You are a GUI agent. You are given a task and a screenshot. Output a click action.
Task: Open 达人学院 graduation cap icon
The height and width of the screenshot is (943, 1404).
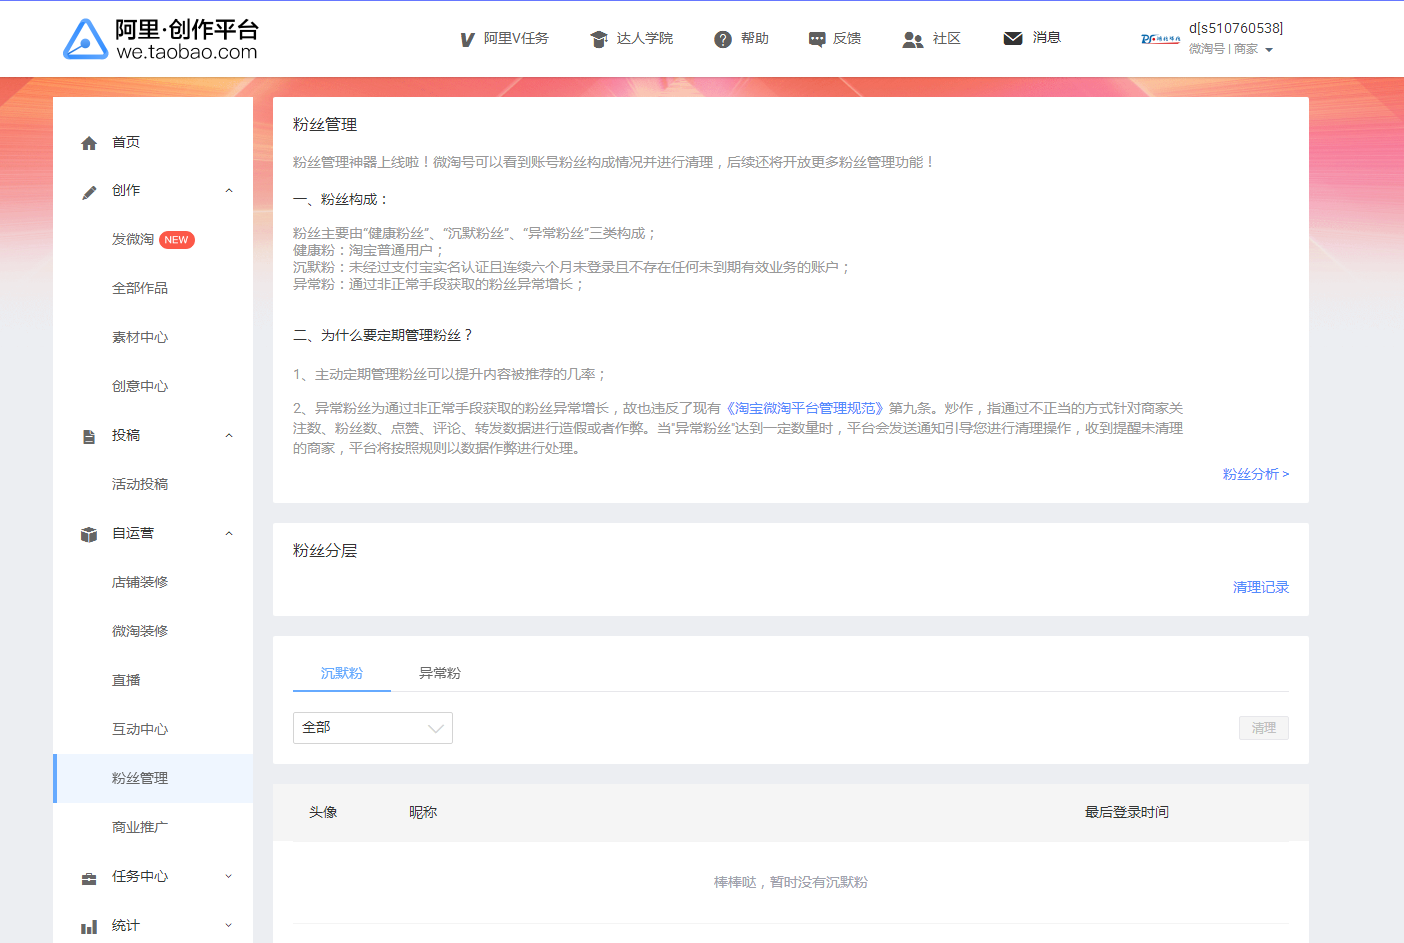599,39
